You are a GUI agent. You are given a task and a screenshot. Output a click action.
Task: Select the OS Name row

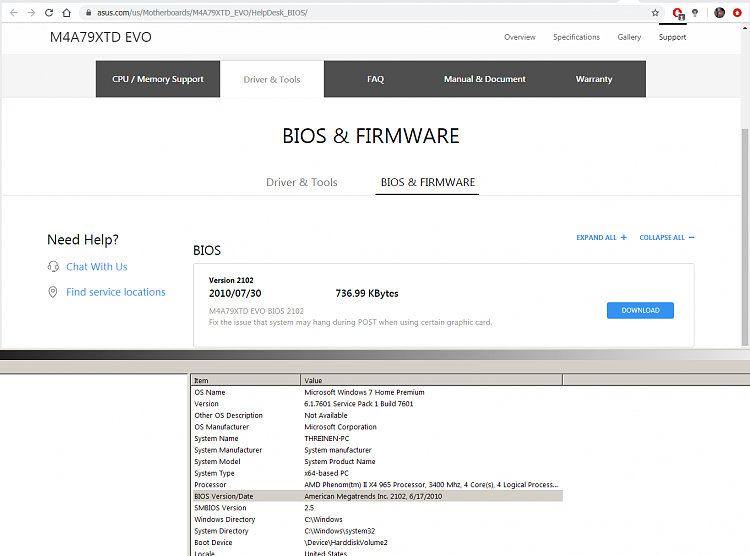pyautogui.click(x=377, y=392)
